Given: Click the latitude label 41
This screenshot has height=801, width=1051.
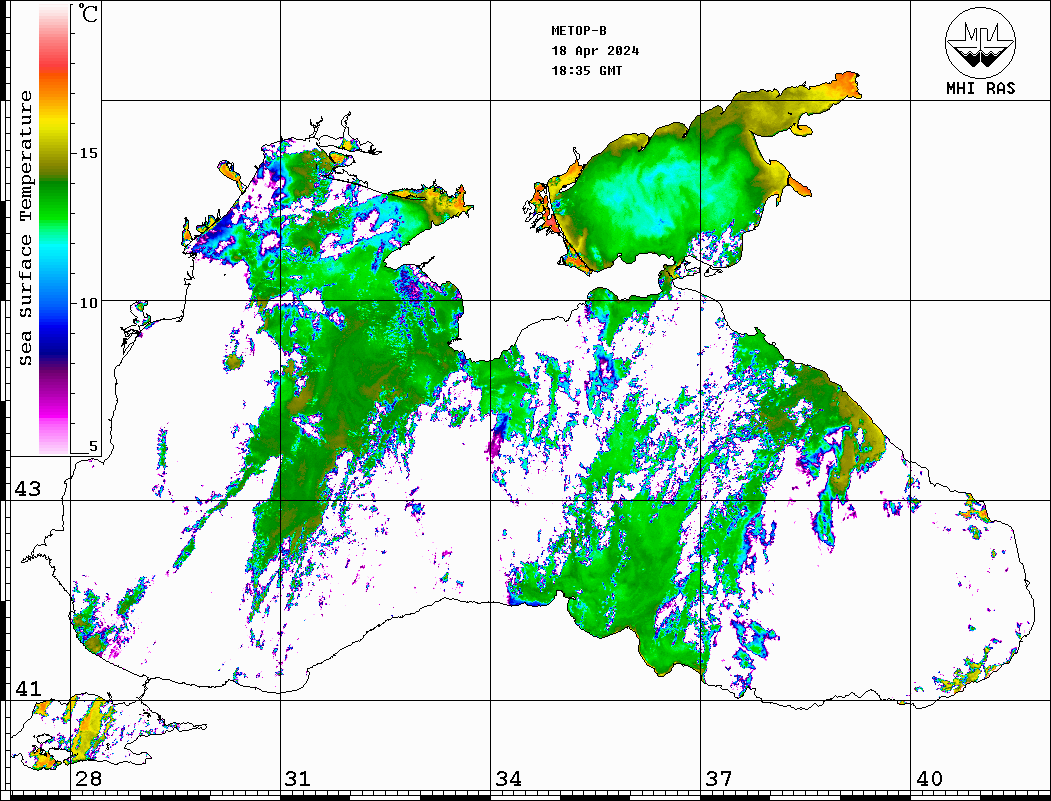Looking at the screenshot, I should pos(28,688).
